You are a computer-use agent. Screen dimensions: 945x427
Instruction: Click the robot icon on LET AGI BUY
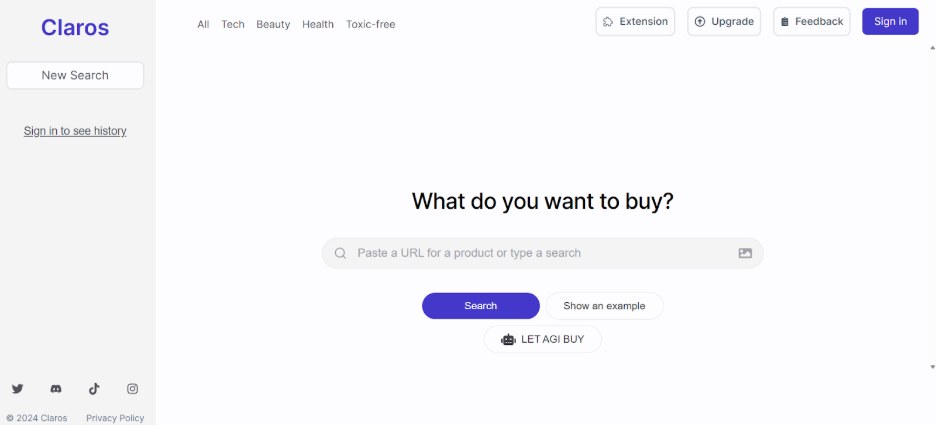tap(508, 340)
